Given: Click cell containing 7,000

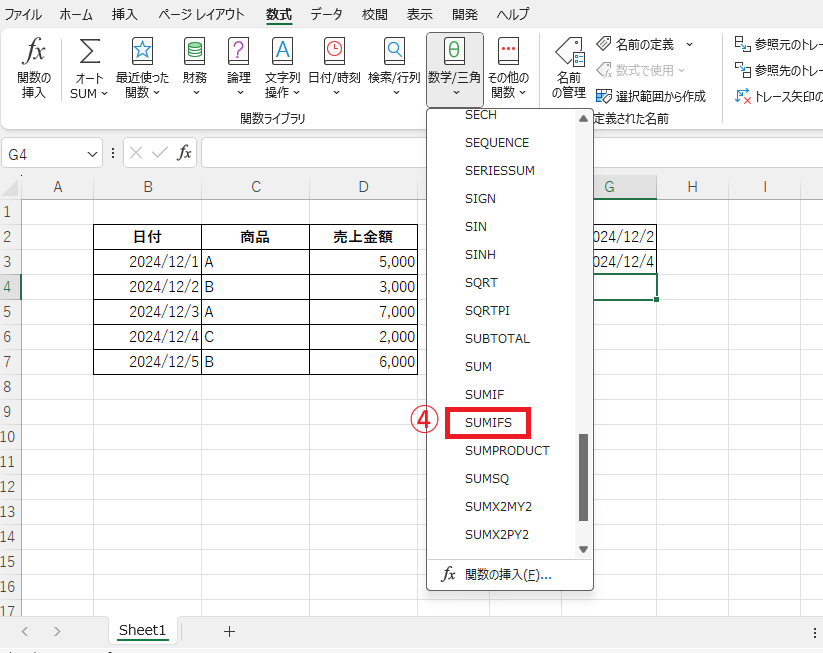Looking at the screenshot, I should click(x=363, y=312).
